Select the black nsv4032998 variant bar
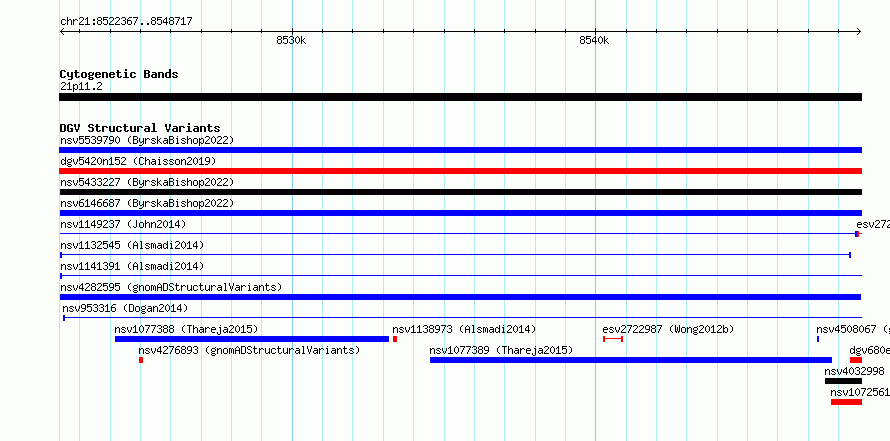The height and width of the screenshot is (441, 890). (843, 381)
